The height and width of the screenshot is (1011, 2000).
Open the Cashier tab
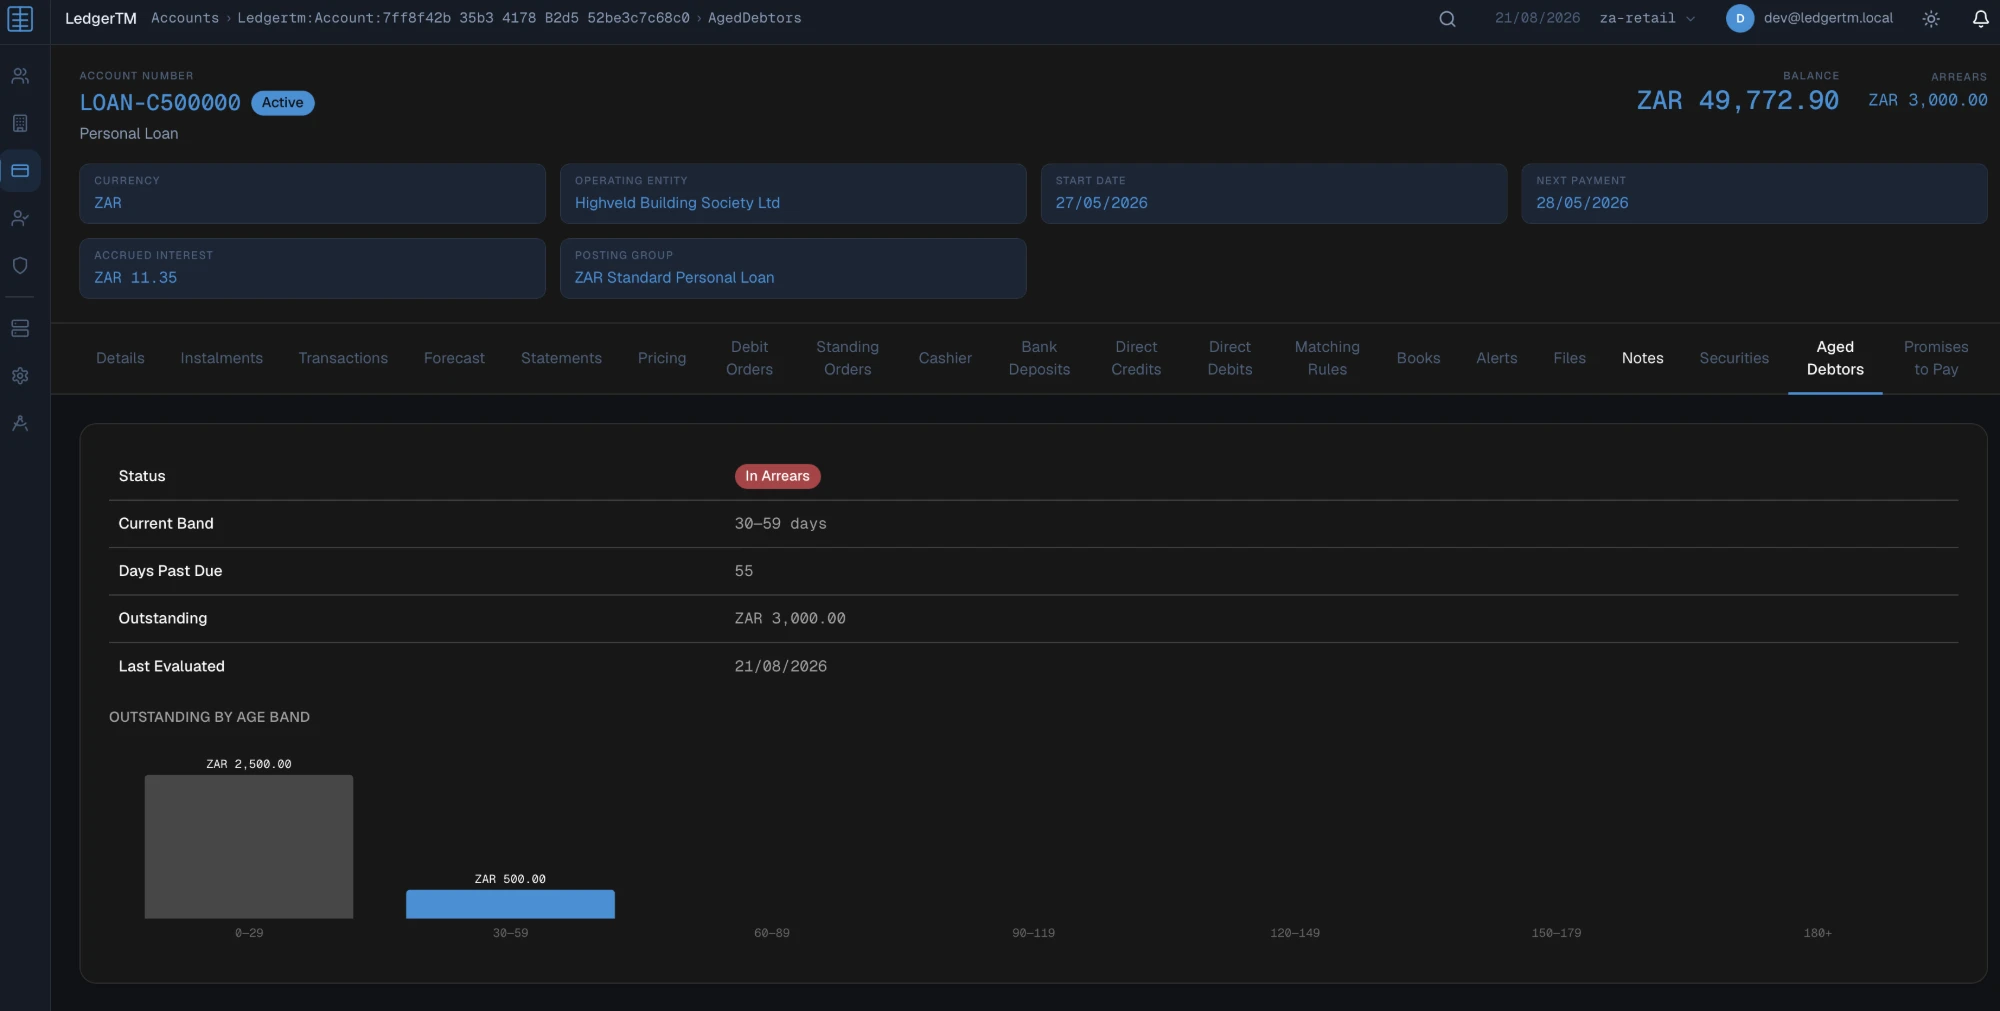tap(945, 358)
